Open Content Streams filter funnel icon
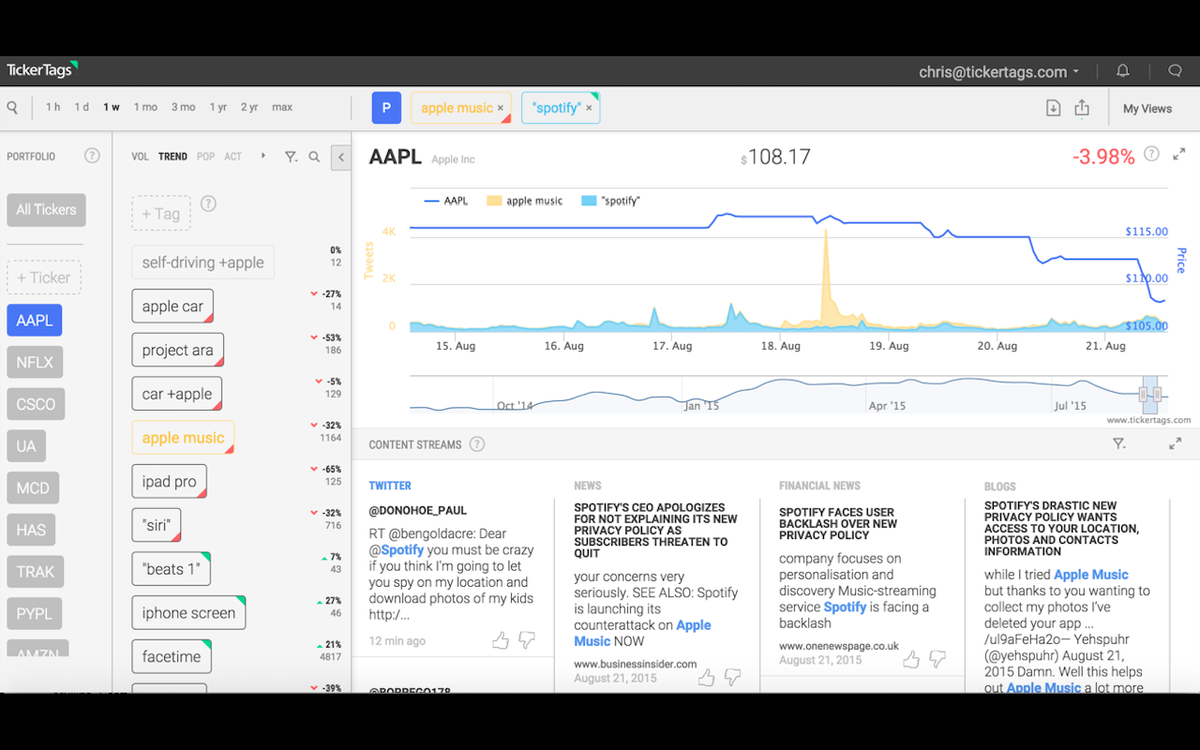 (1119, 444)
